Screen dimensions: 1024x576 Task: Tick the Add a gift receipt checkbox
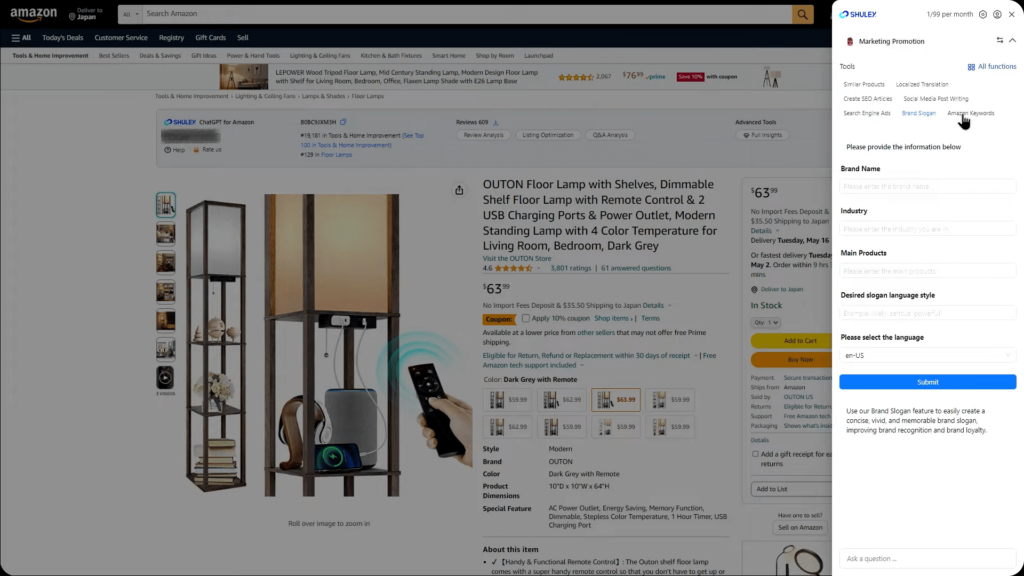(x=755, y=454)
